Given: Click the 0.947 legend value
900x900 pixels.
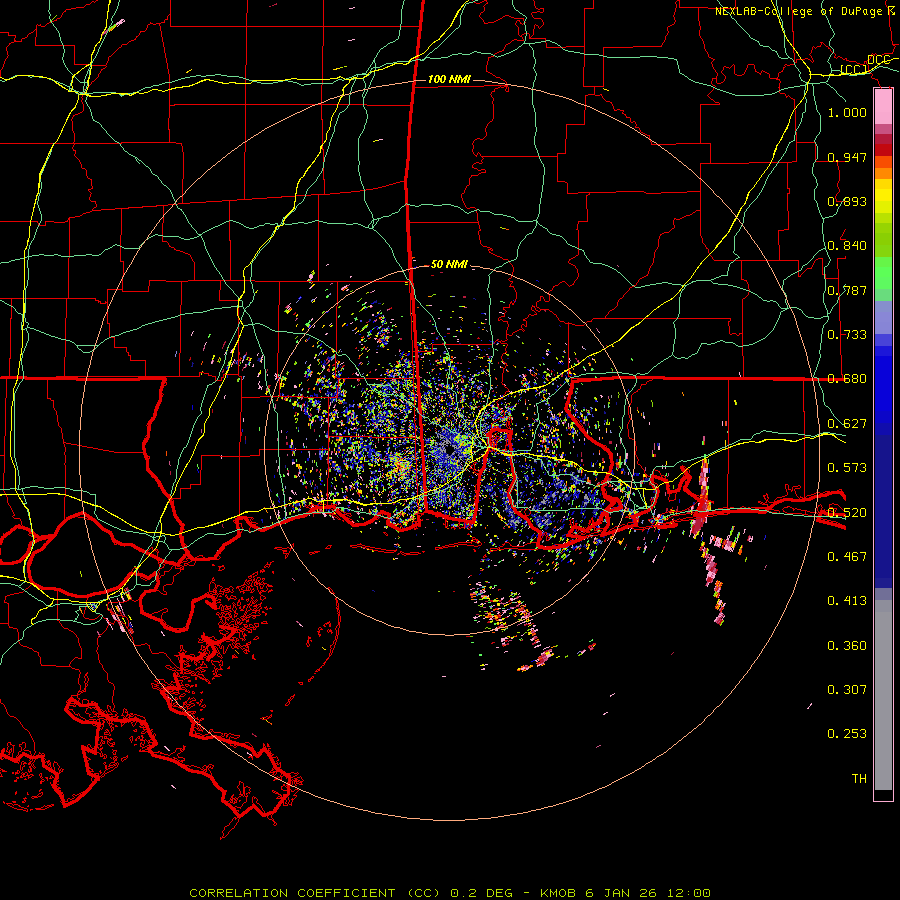Looking at the screenshot, I should click(x=847, y=157).
